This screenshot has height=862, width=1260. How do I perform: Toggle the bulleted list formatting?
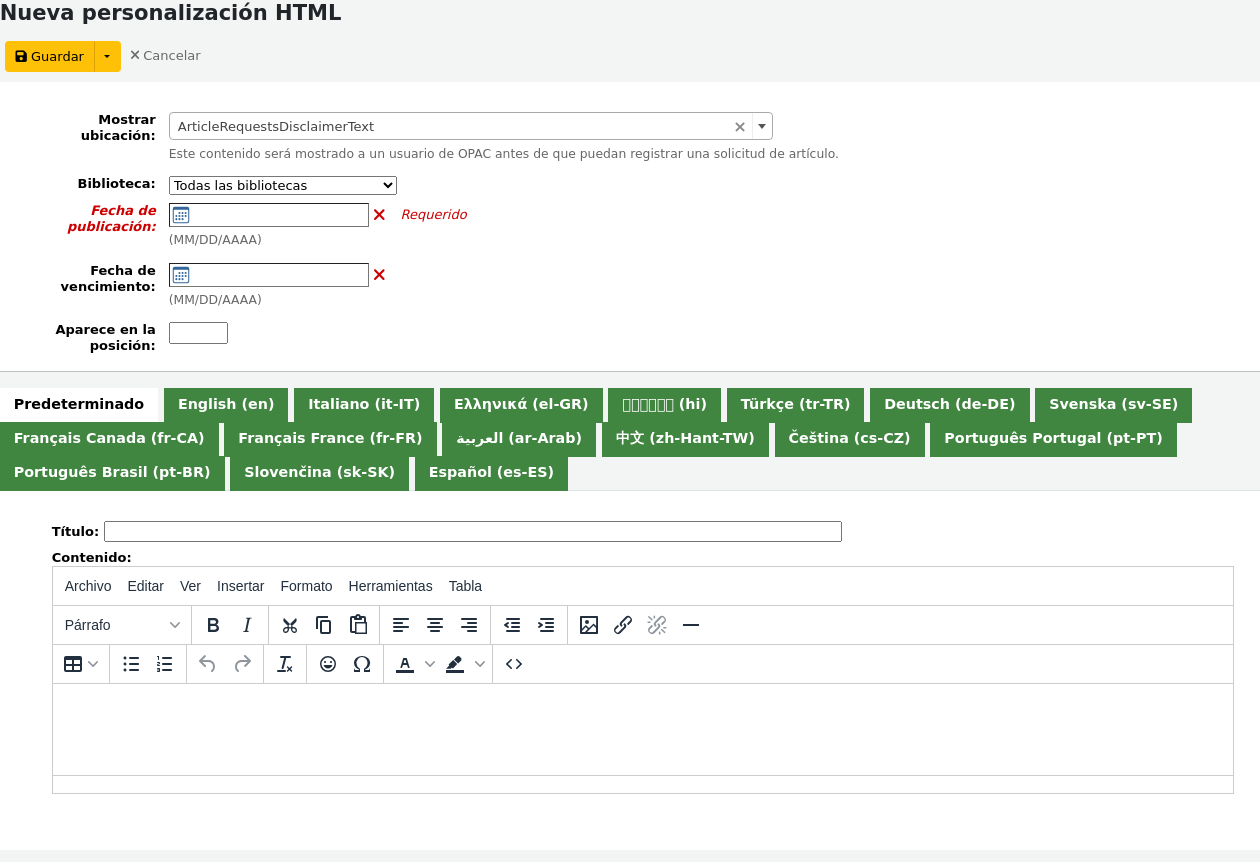click(131, 664)
